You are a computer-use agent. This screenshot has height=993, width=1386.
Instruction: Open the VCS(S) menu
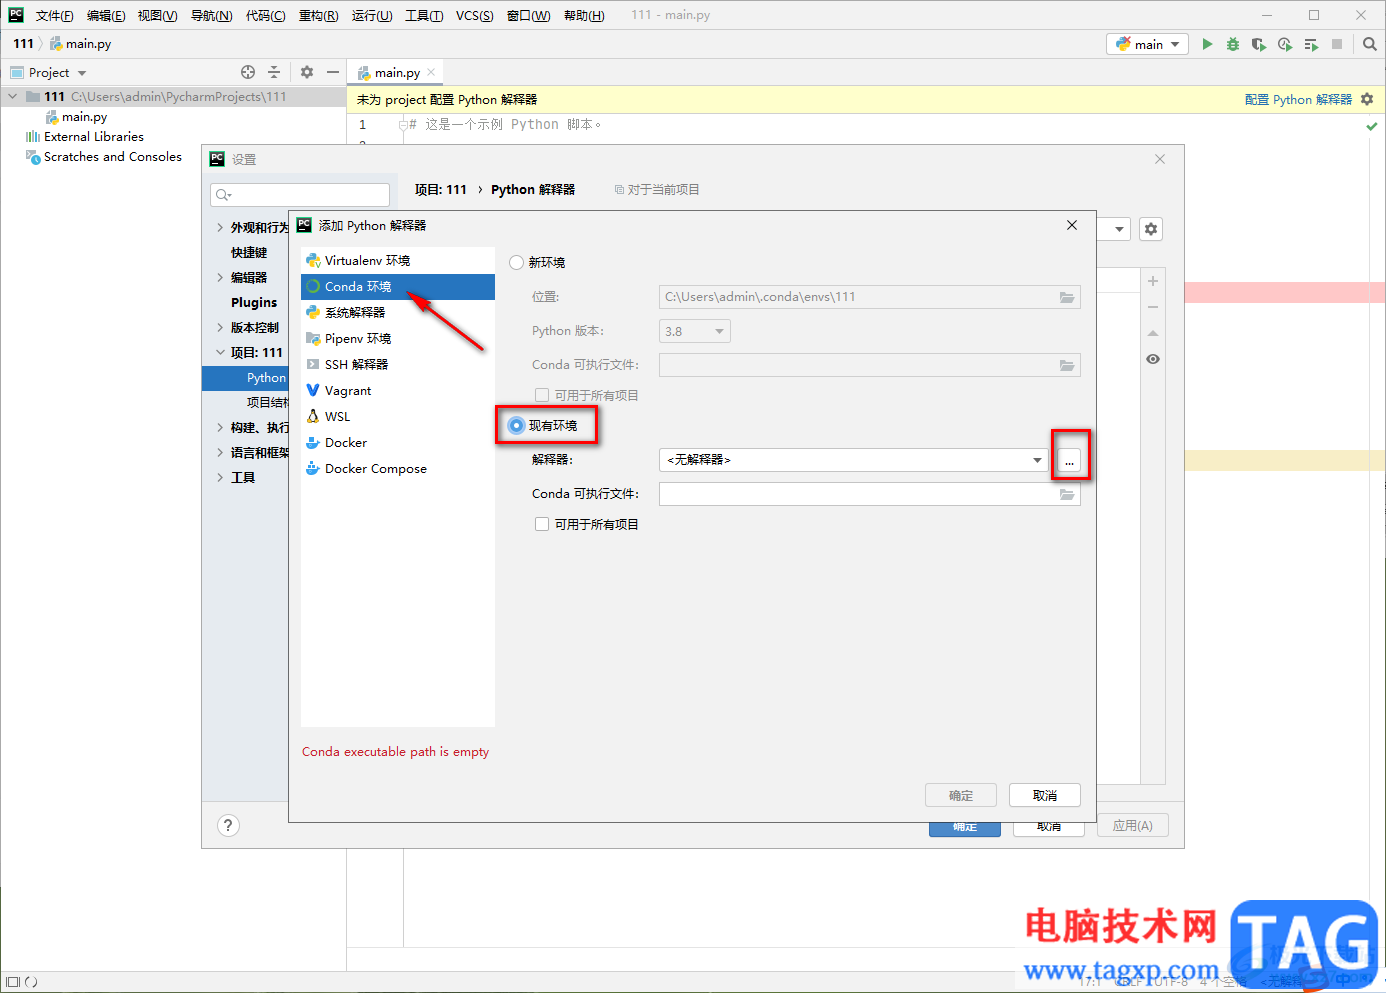pyautogui.click(x=475, y=15)
